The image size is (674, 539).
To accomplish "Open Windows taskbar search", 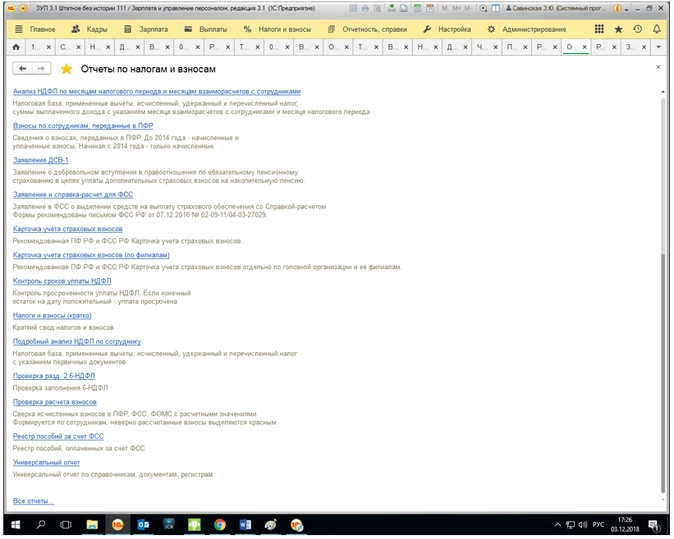I will tap(41, 525).
